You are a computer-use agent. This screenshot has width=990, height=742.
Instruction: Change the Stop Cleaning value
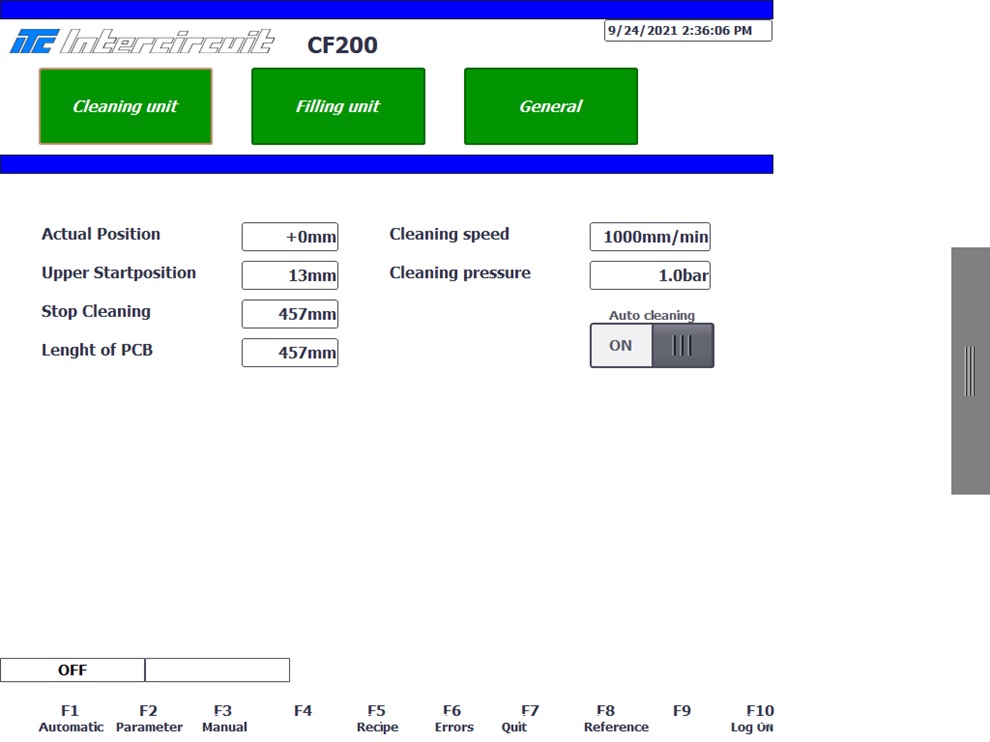coord(290,314)
